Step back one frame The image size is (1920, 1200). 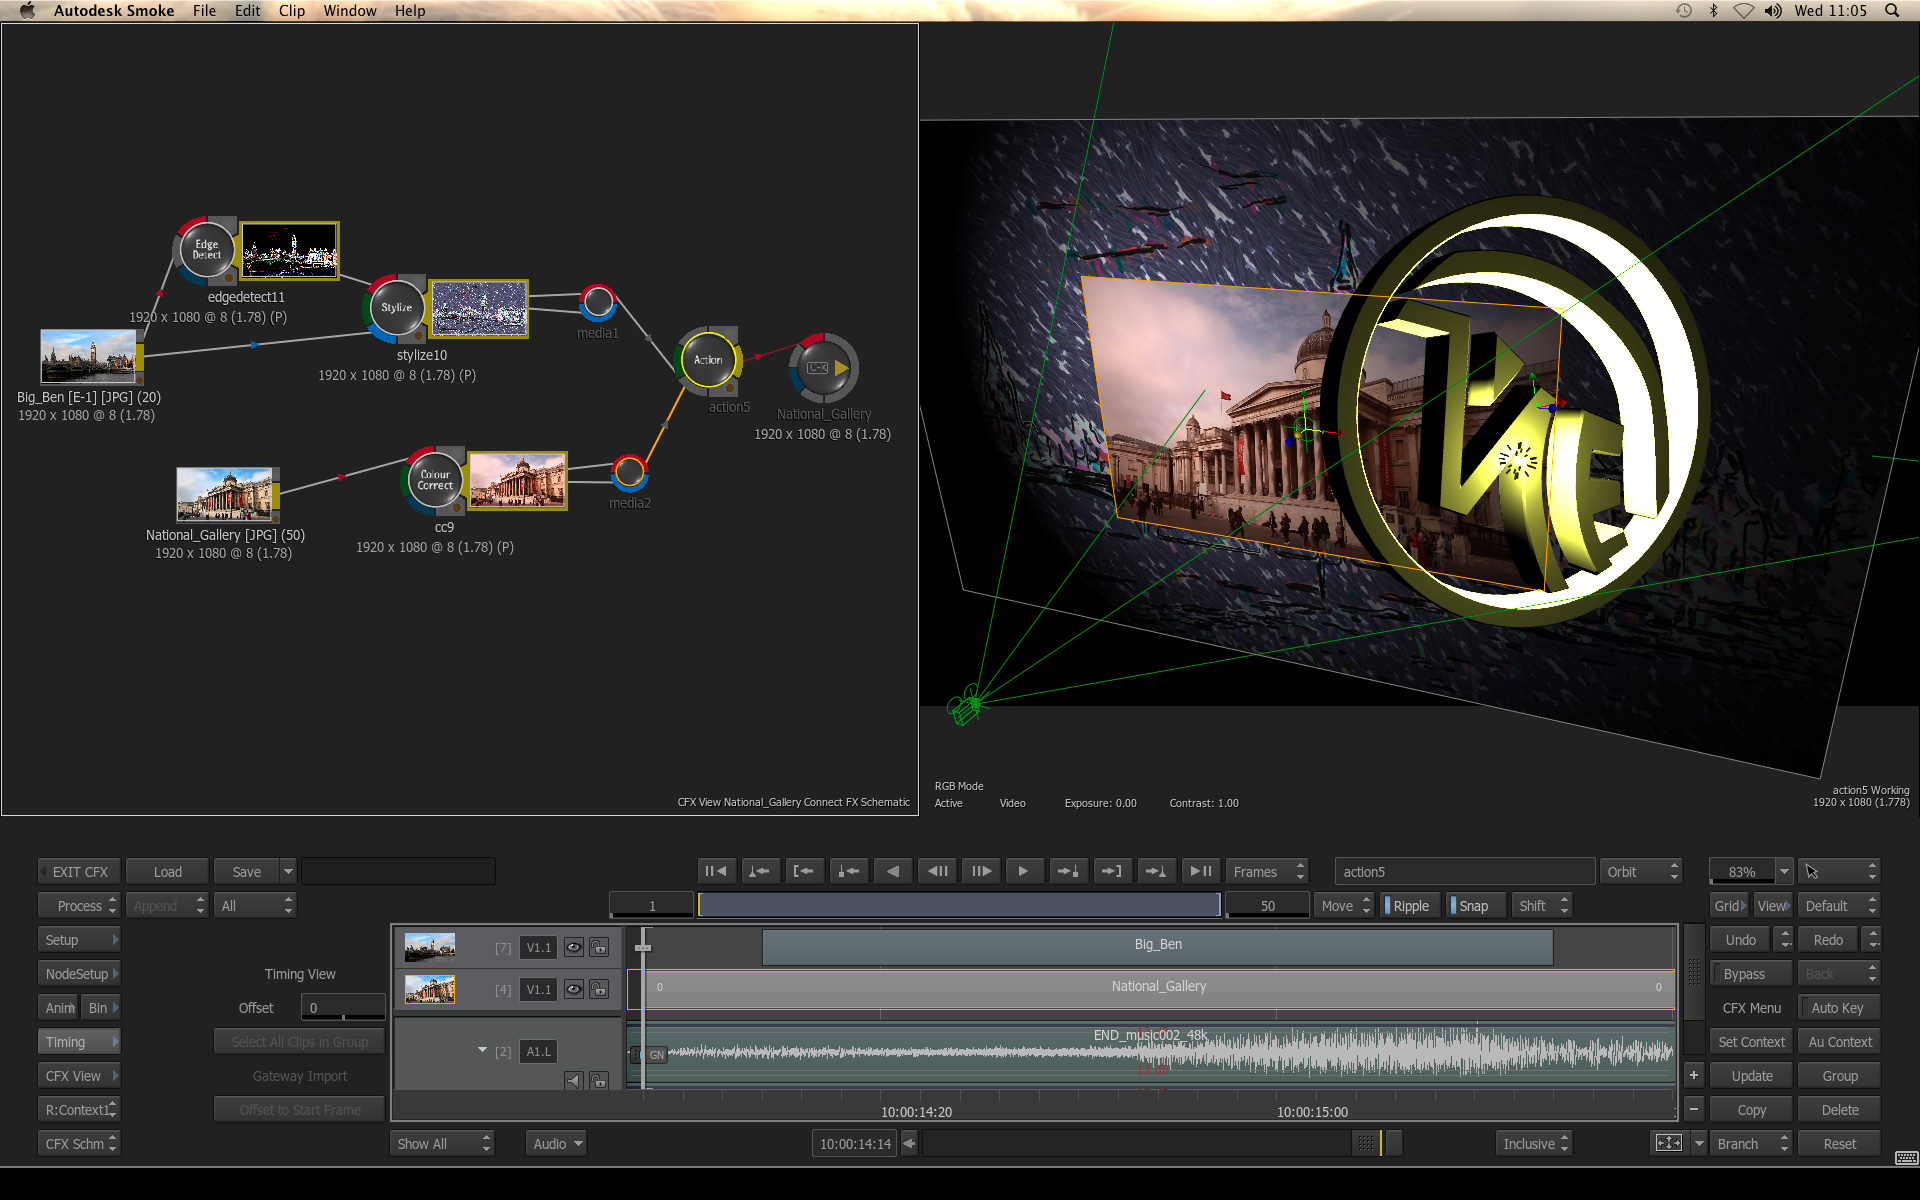click(937, 871)
